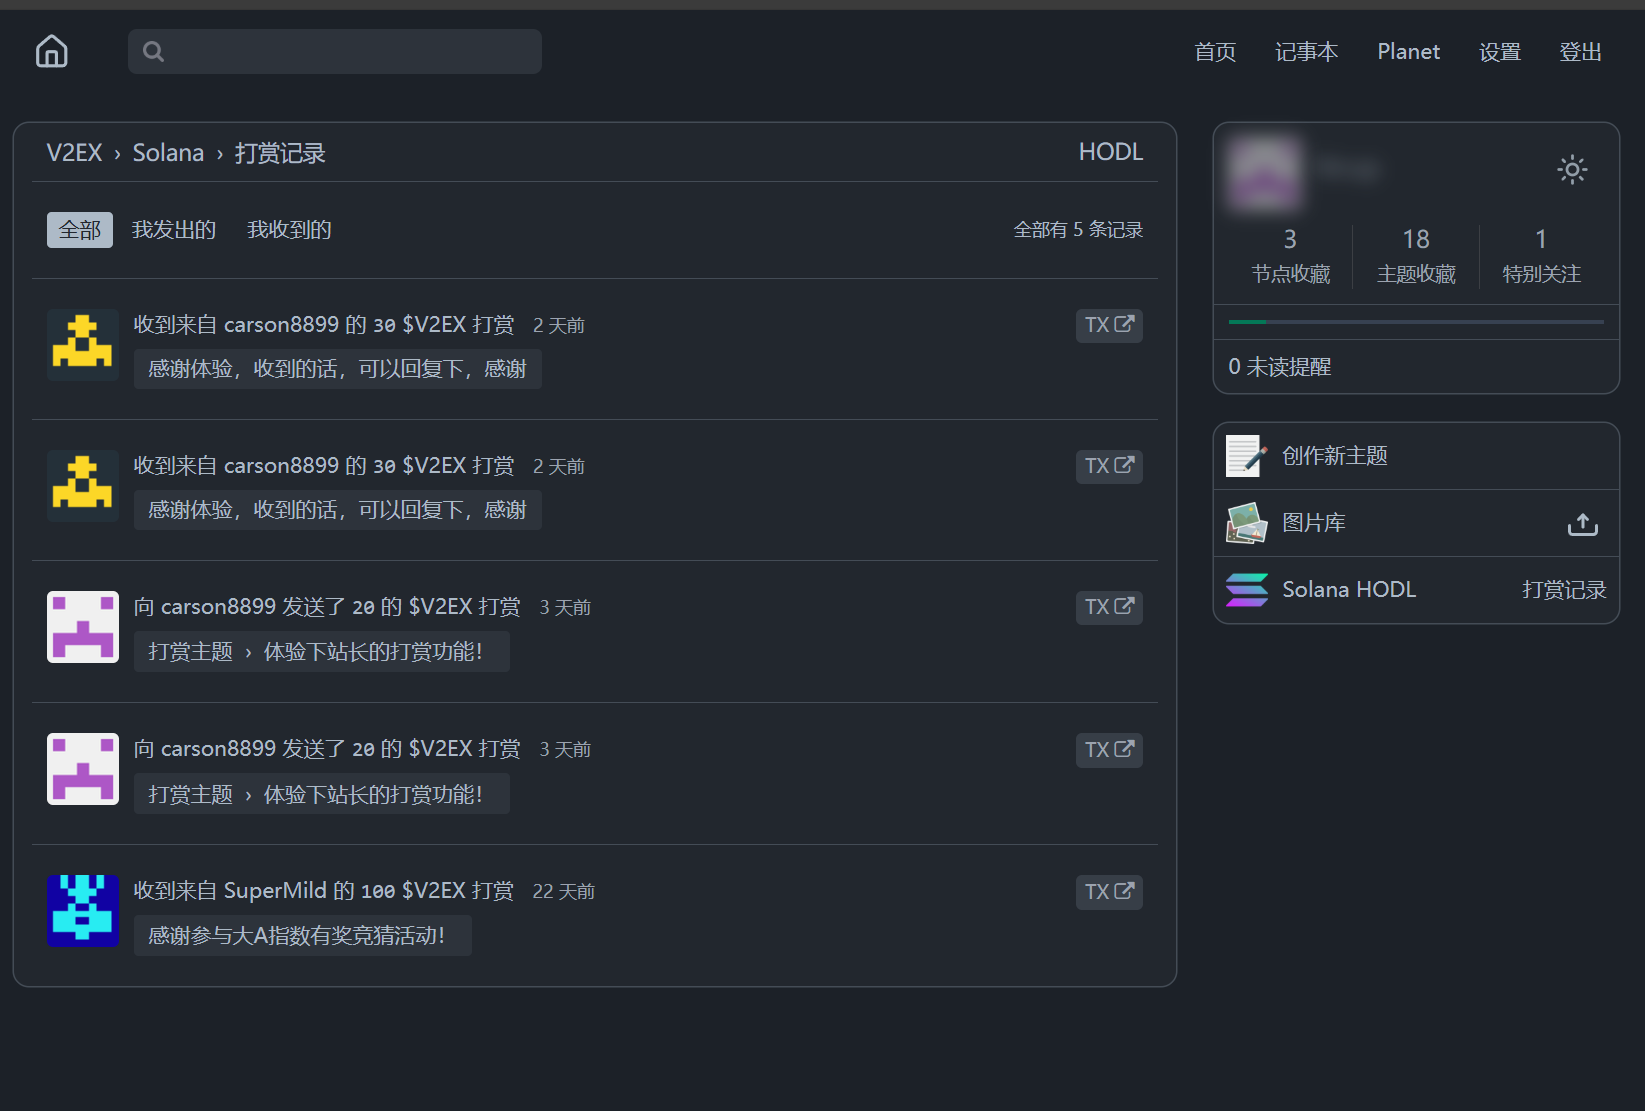Click the 创作新主题 notepad icon
The width and height of the screenshot is (1645, 1111).
pos(1247,456)
